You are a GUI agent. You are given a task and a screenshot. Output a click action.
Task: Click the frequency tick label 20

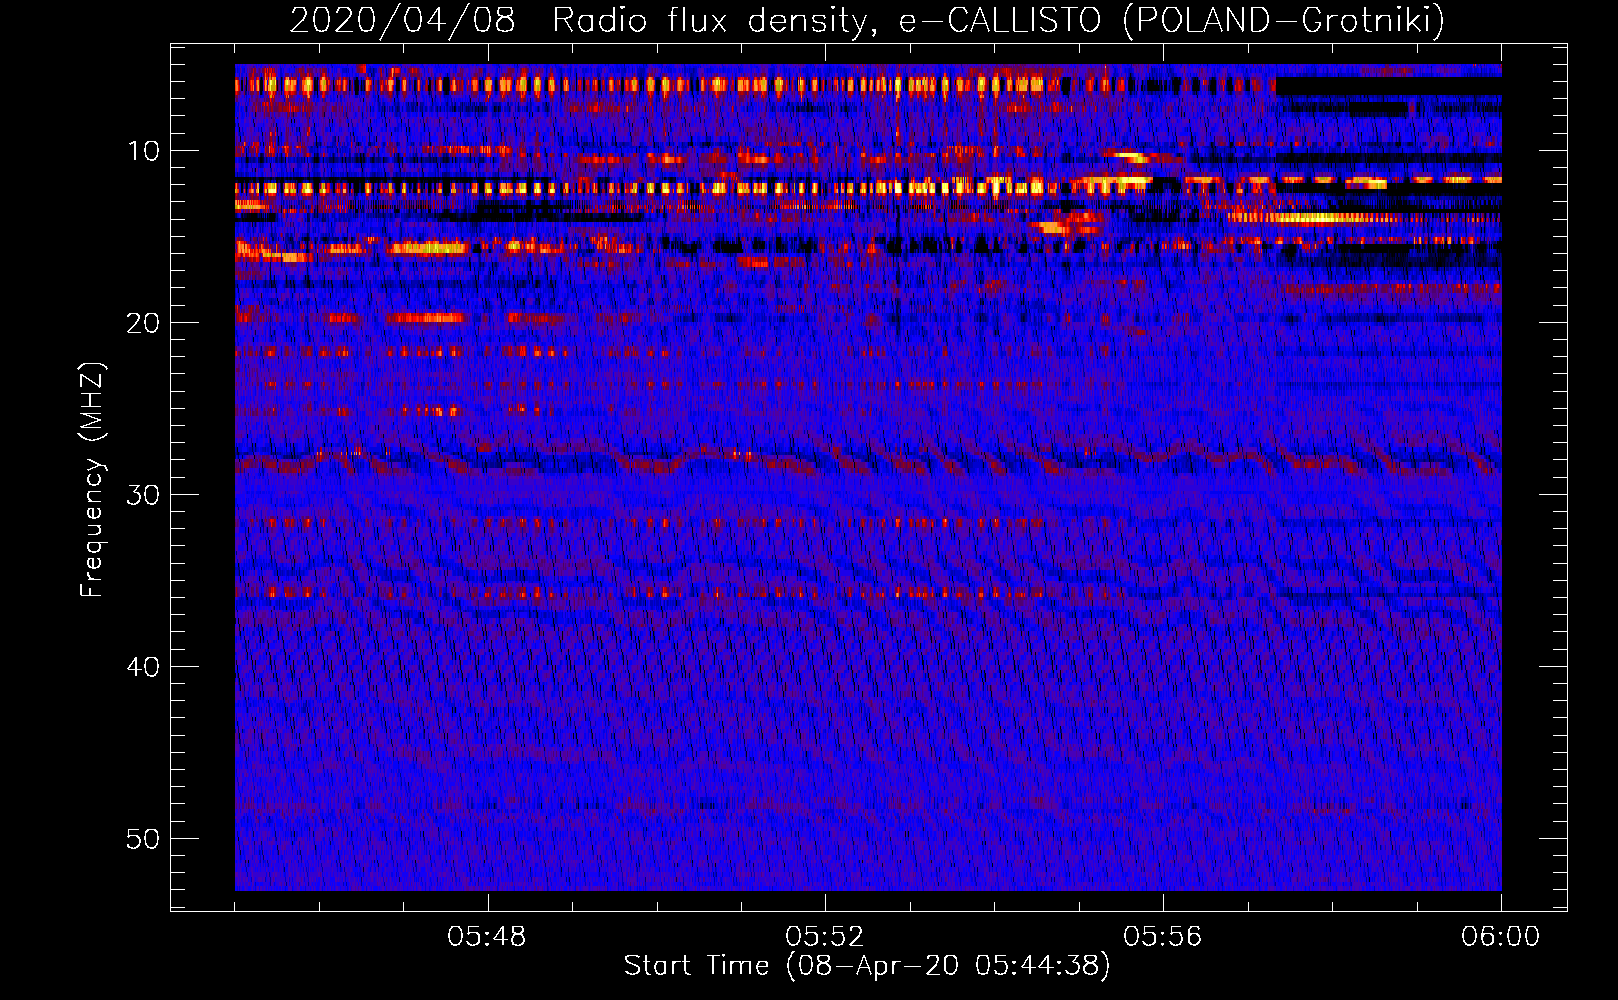(144, 323)
